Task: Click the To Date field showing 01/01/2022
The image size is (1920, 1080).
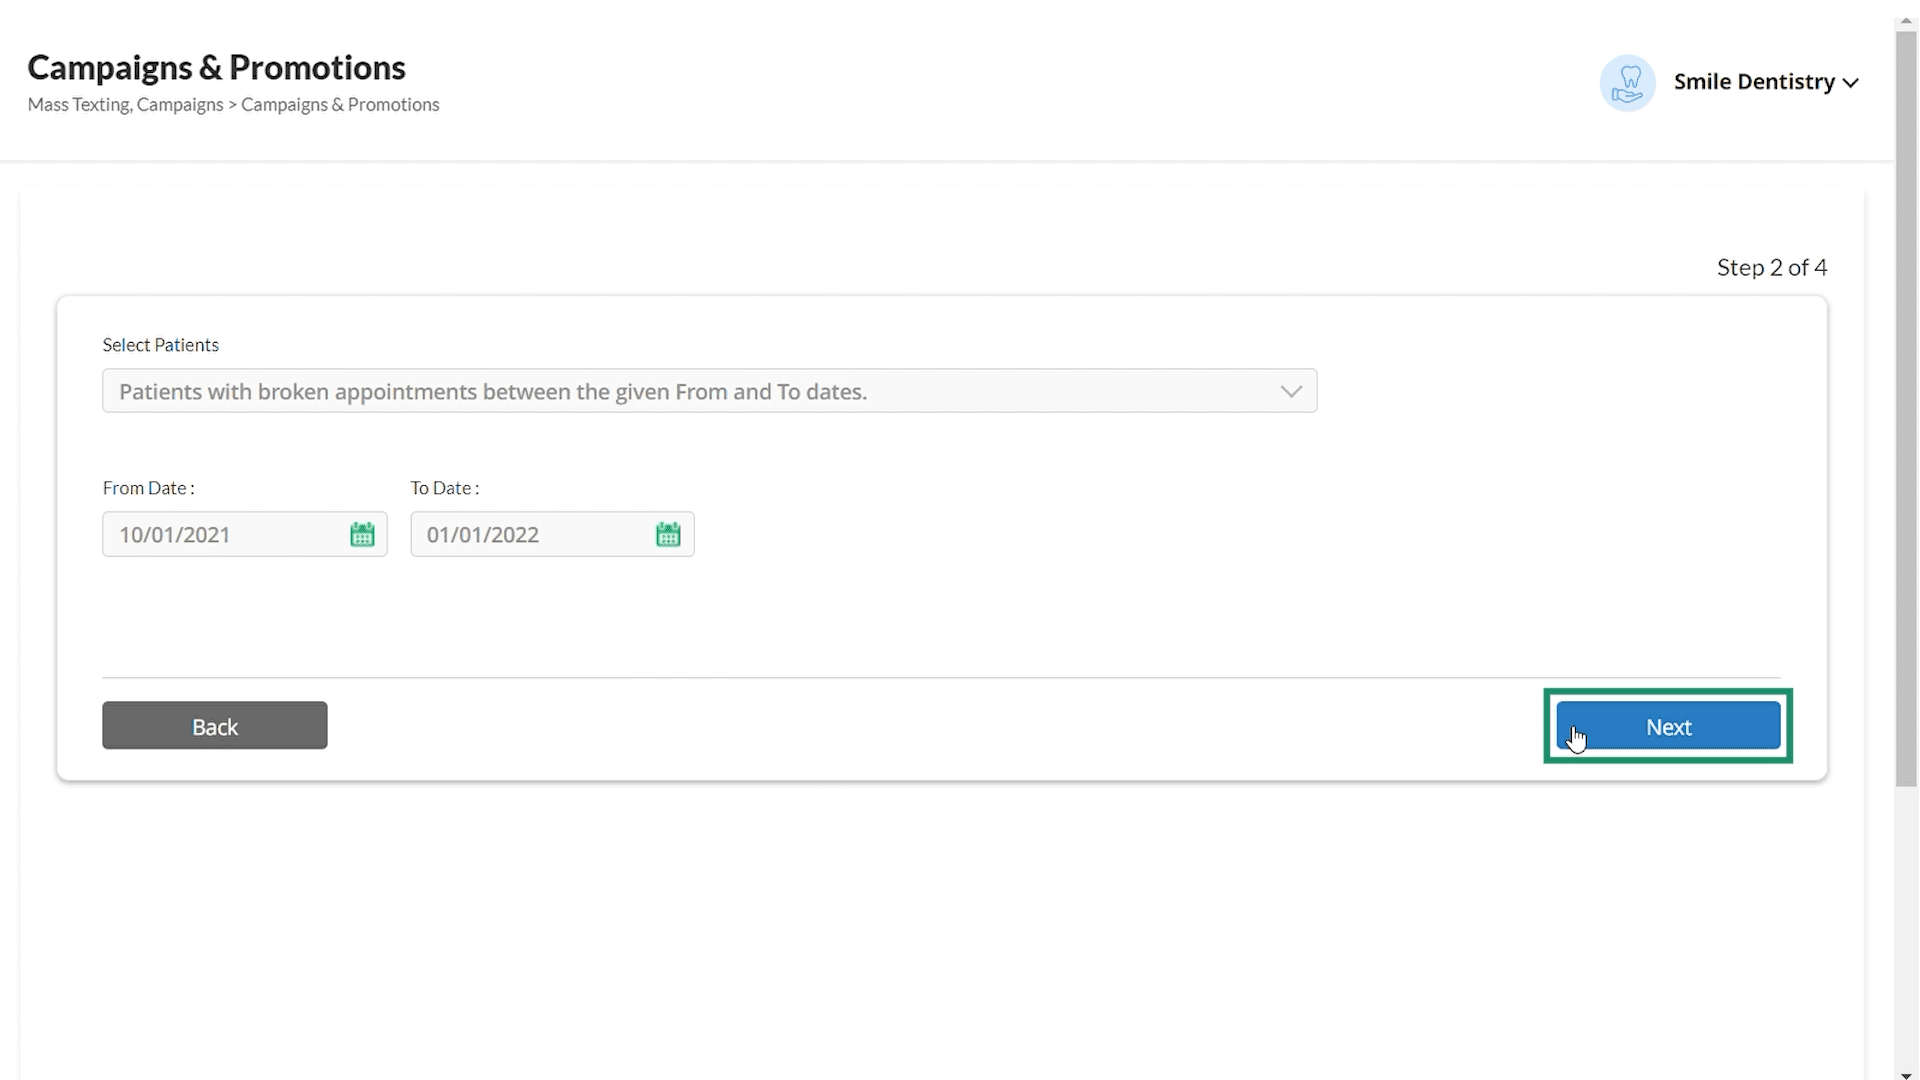Action: [552, 534]
